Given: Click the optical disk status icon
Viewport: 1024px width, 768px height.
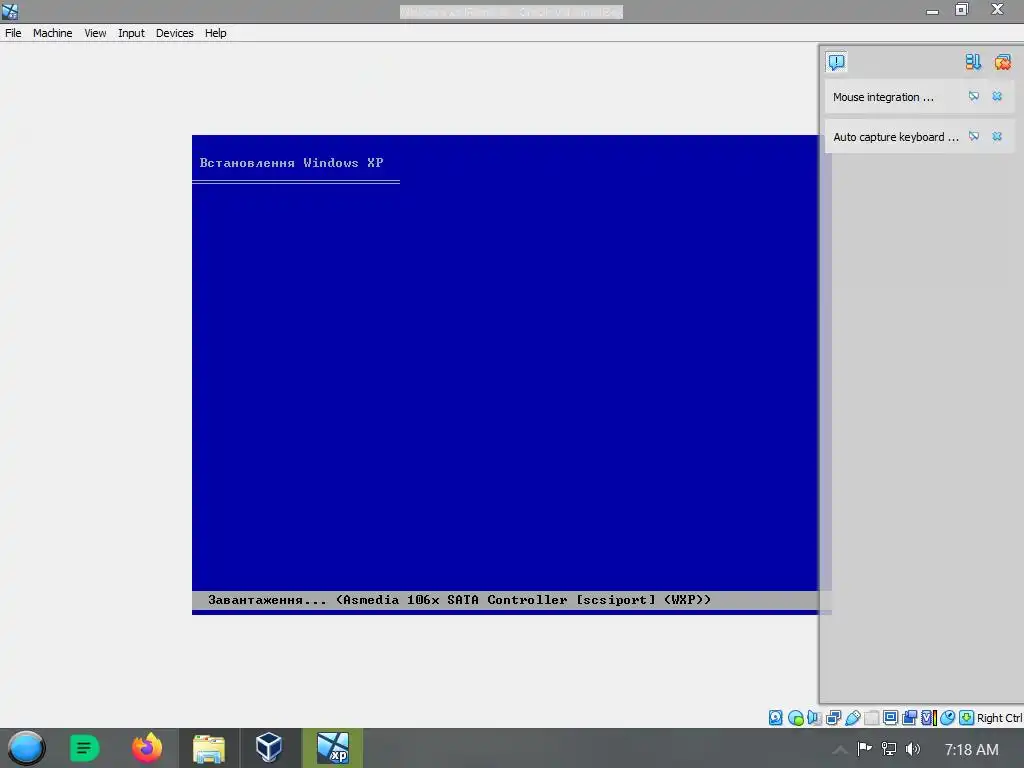Looking at the screenshot, I should pyautogui.click(x=795, y=718).
